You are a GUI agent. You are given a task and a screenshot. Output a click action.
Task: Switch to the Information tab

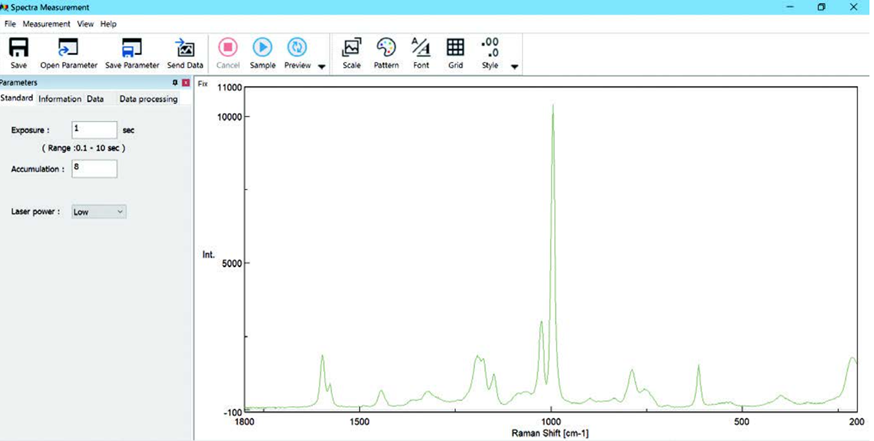click(x=59, y=99)
